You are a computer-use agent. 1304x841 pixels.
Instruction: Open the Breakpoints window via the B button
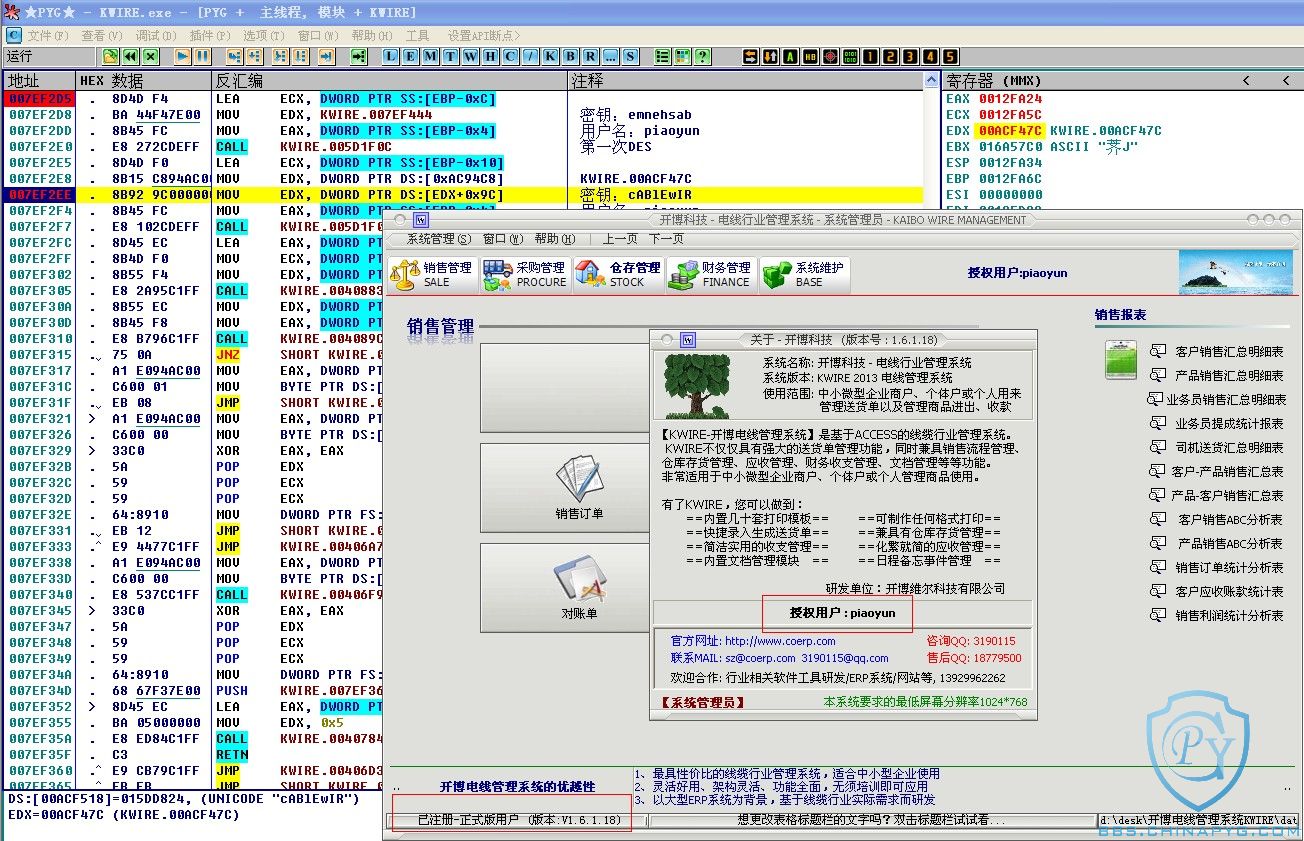tap(571, 56)
